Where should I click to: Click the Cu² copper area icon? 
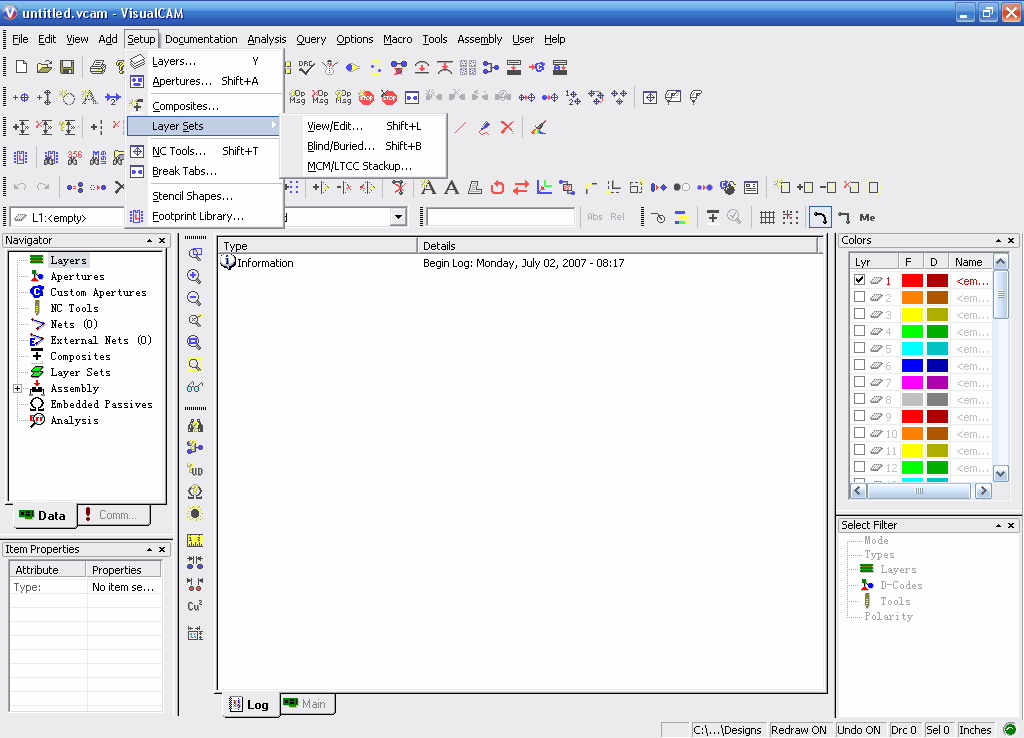click(x=195, y=606)
